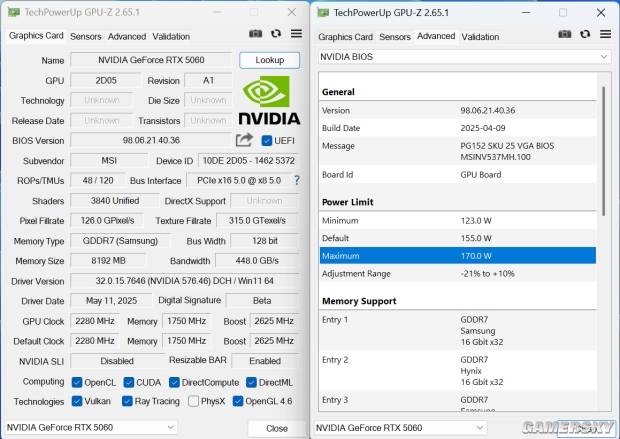Switch to Sensors tab in right window
620x439 pixels.
(395, 37)
